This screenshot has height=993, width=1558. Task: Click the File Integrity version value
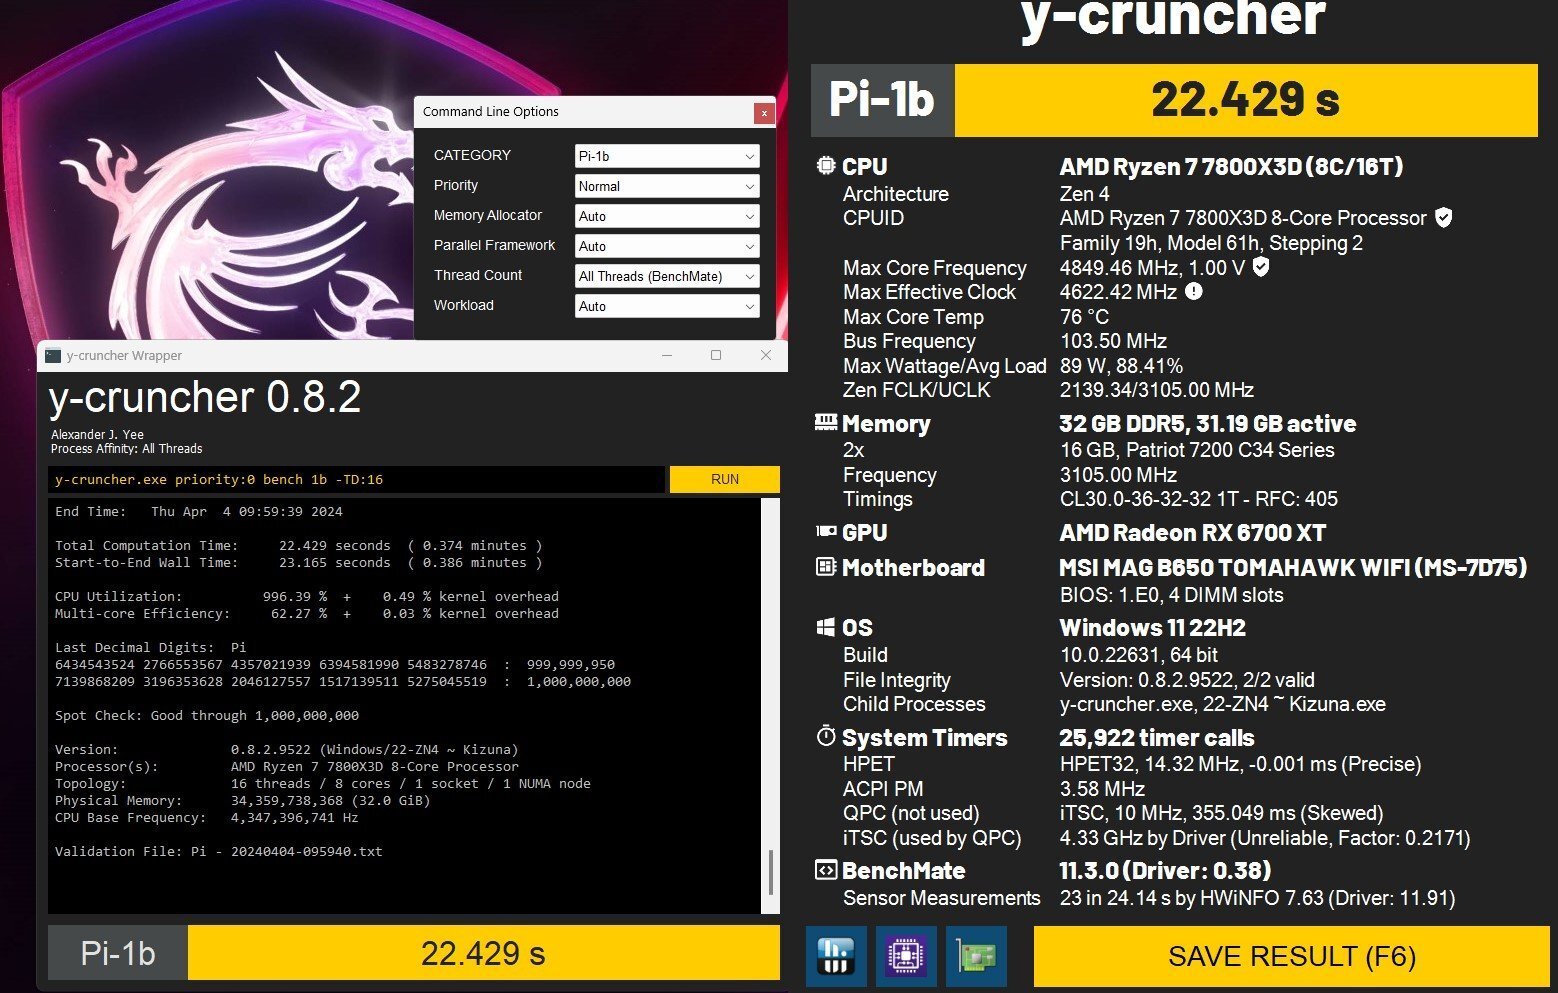[1187, 680]
